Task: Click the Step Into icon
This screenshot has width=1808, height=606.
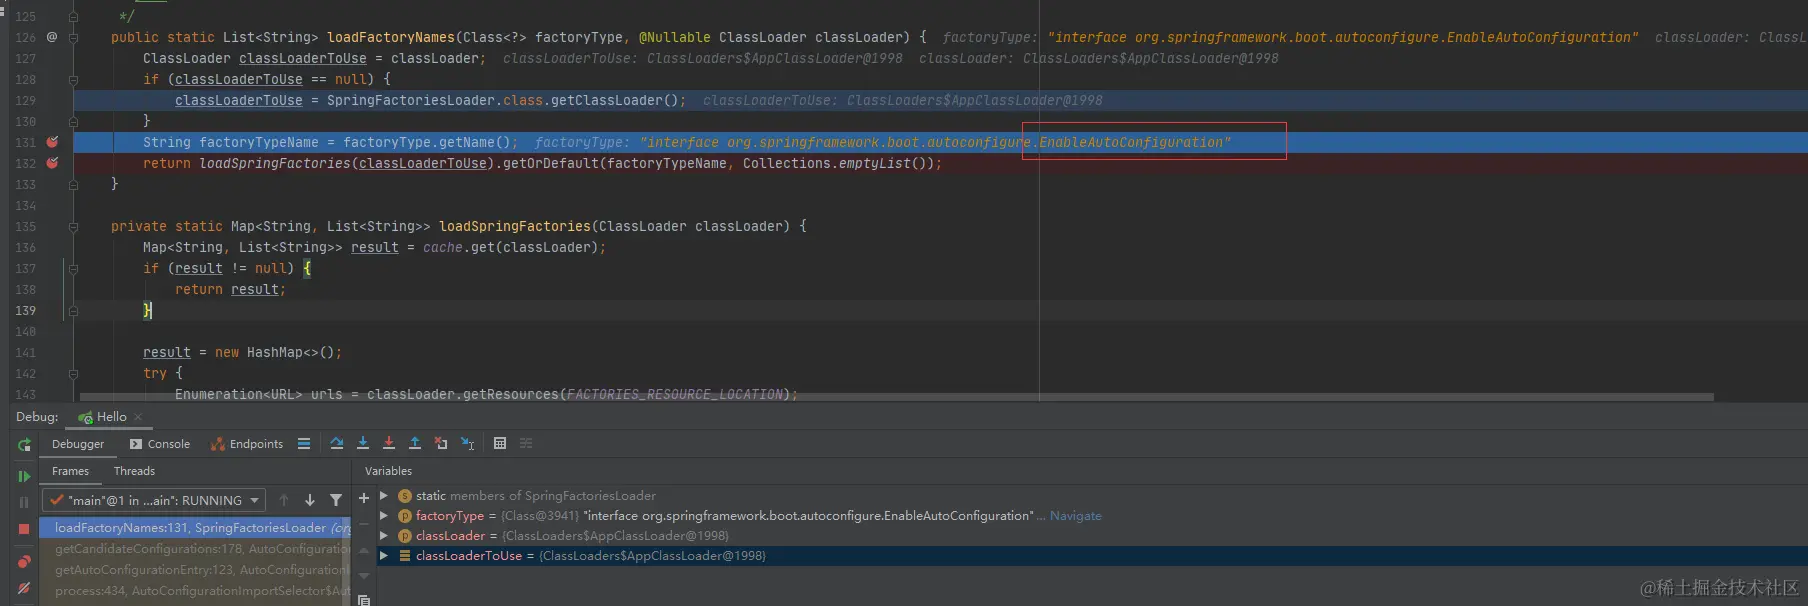Action: (x=362, y=444)
